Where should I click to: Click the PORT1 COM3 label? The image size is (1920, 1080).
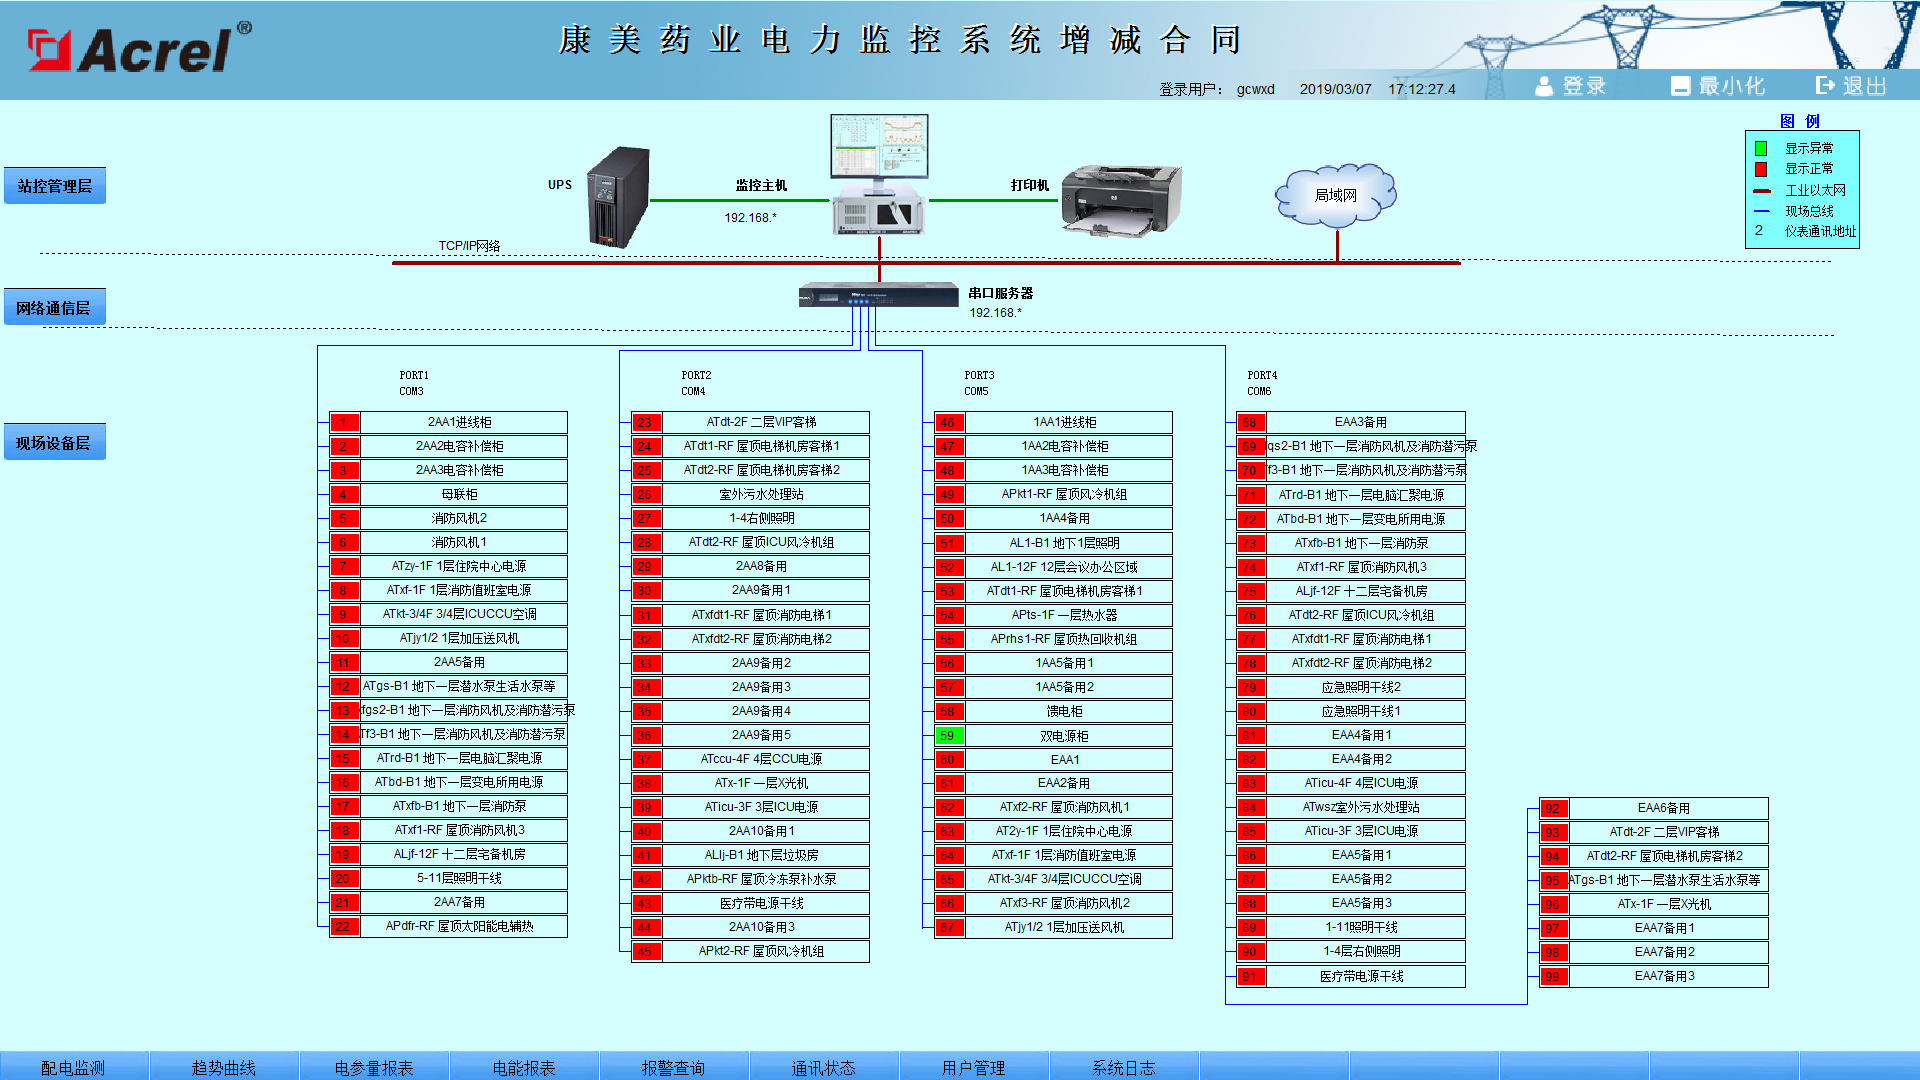(x=413, y=383)
